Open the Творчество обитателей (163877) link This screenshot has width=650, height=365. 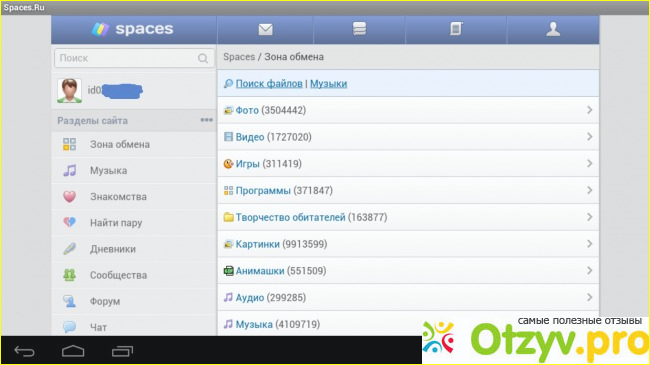(x=311, y=217)
